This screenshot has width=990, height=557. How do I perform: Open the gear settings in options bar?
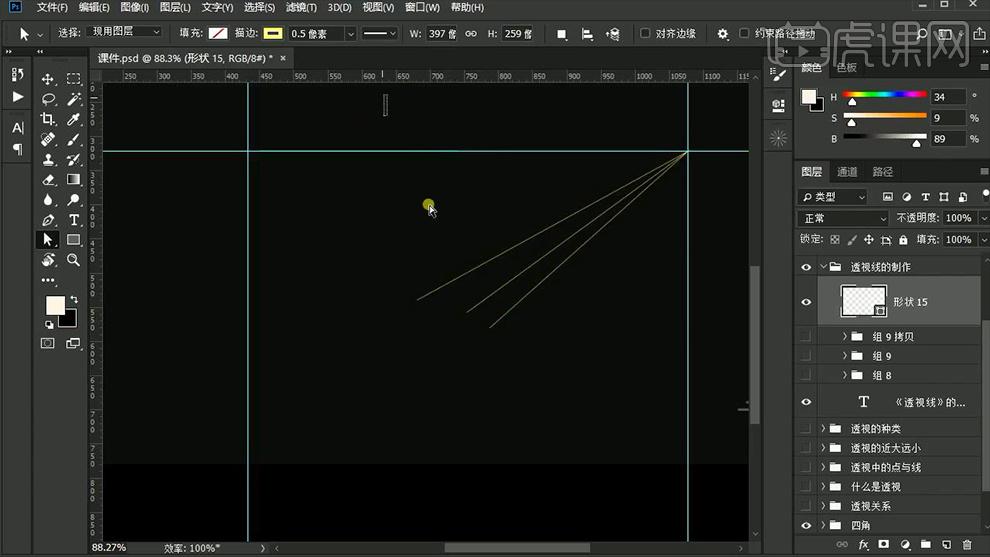723,34
